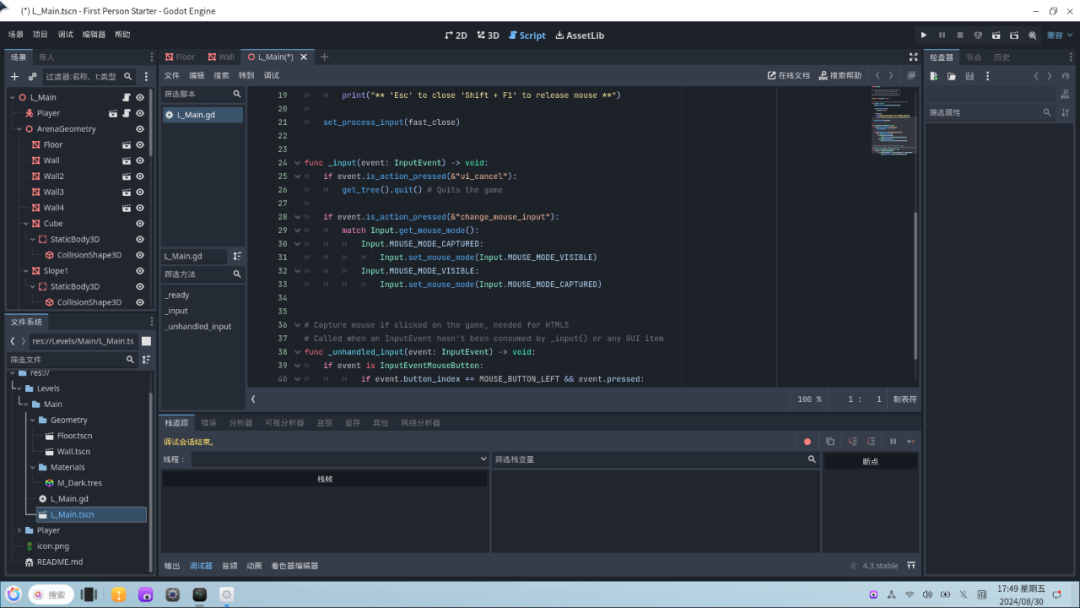Click network wifi icon in system tray

[909, 594]
